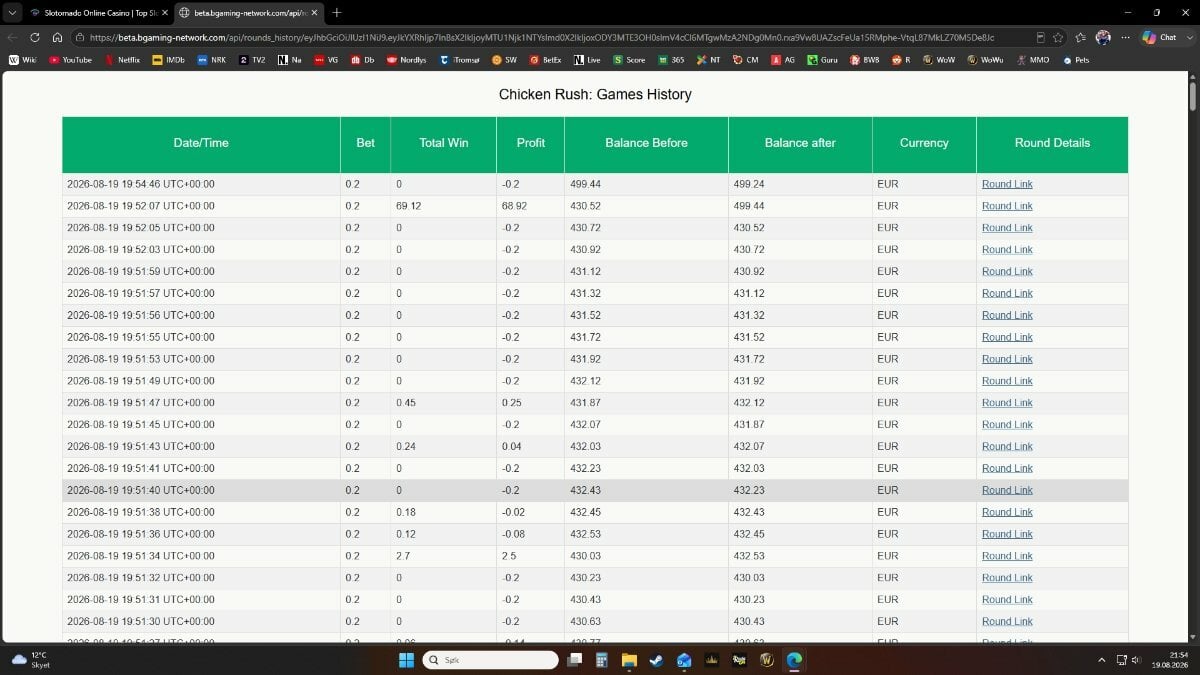The height and width of the screenshot is (675, 1200).
Task: Open the weather widget on taskbar
Action: 31,660
